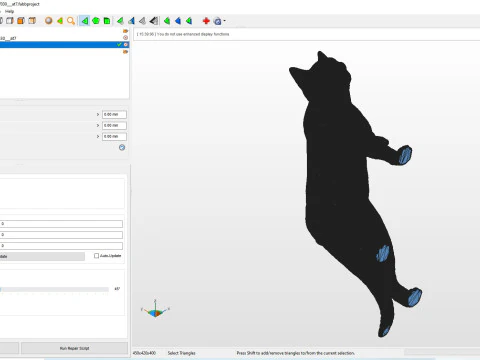Click the blue globe toolbar icon
Viewport: 480px width, 360px height.
(x=217, y=21)
